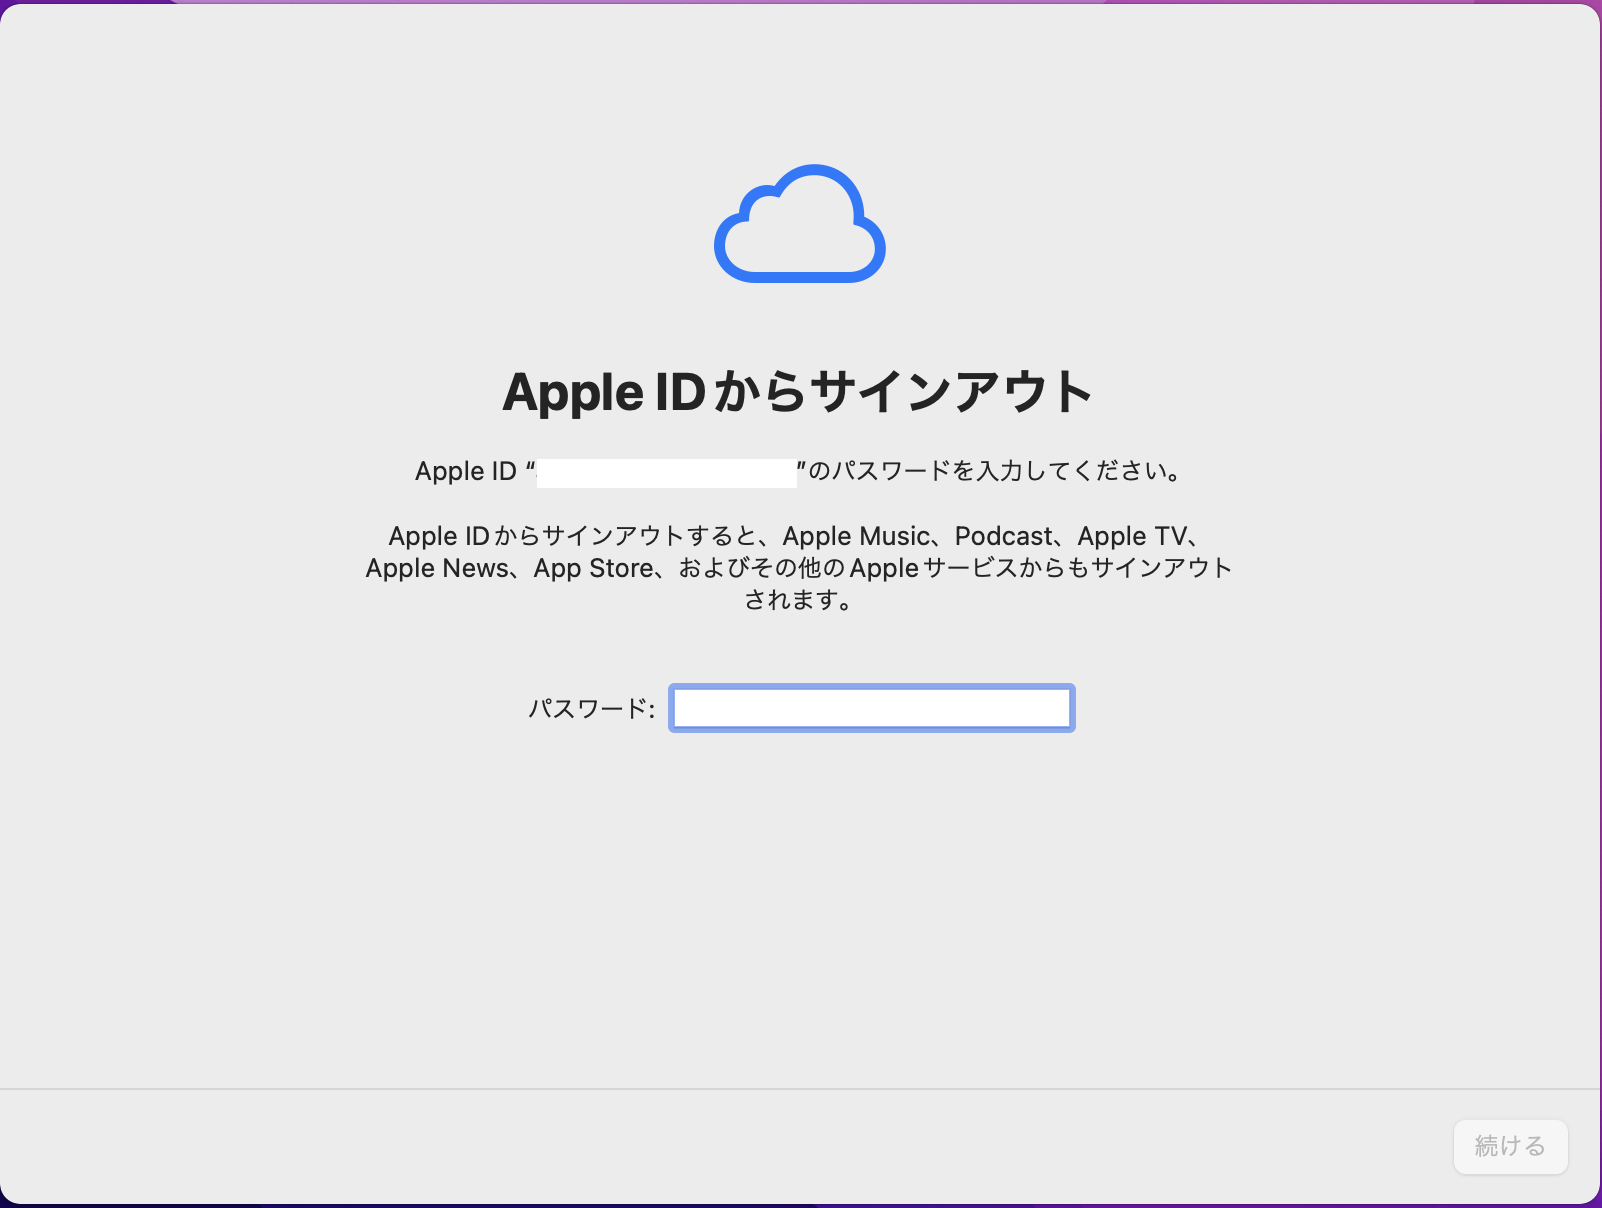This screenshot has height=1208, width=1602.
Task: Click the 'Apple IDからサインアウト' heading
Action: pos(797,392)
